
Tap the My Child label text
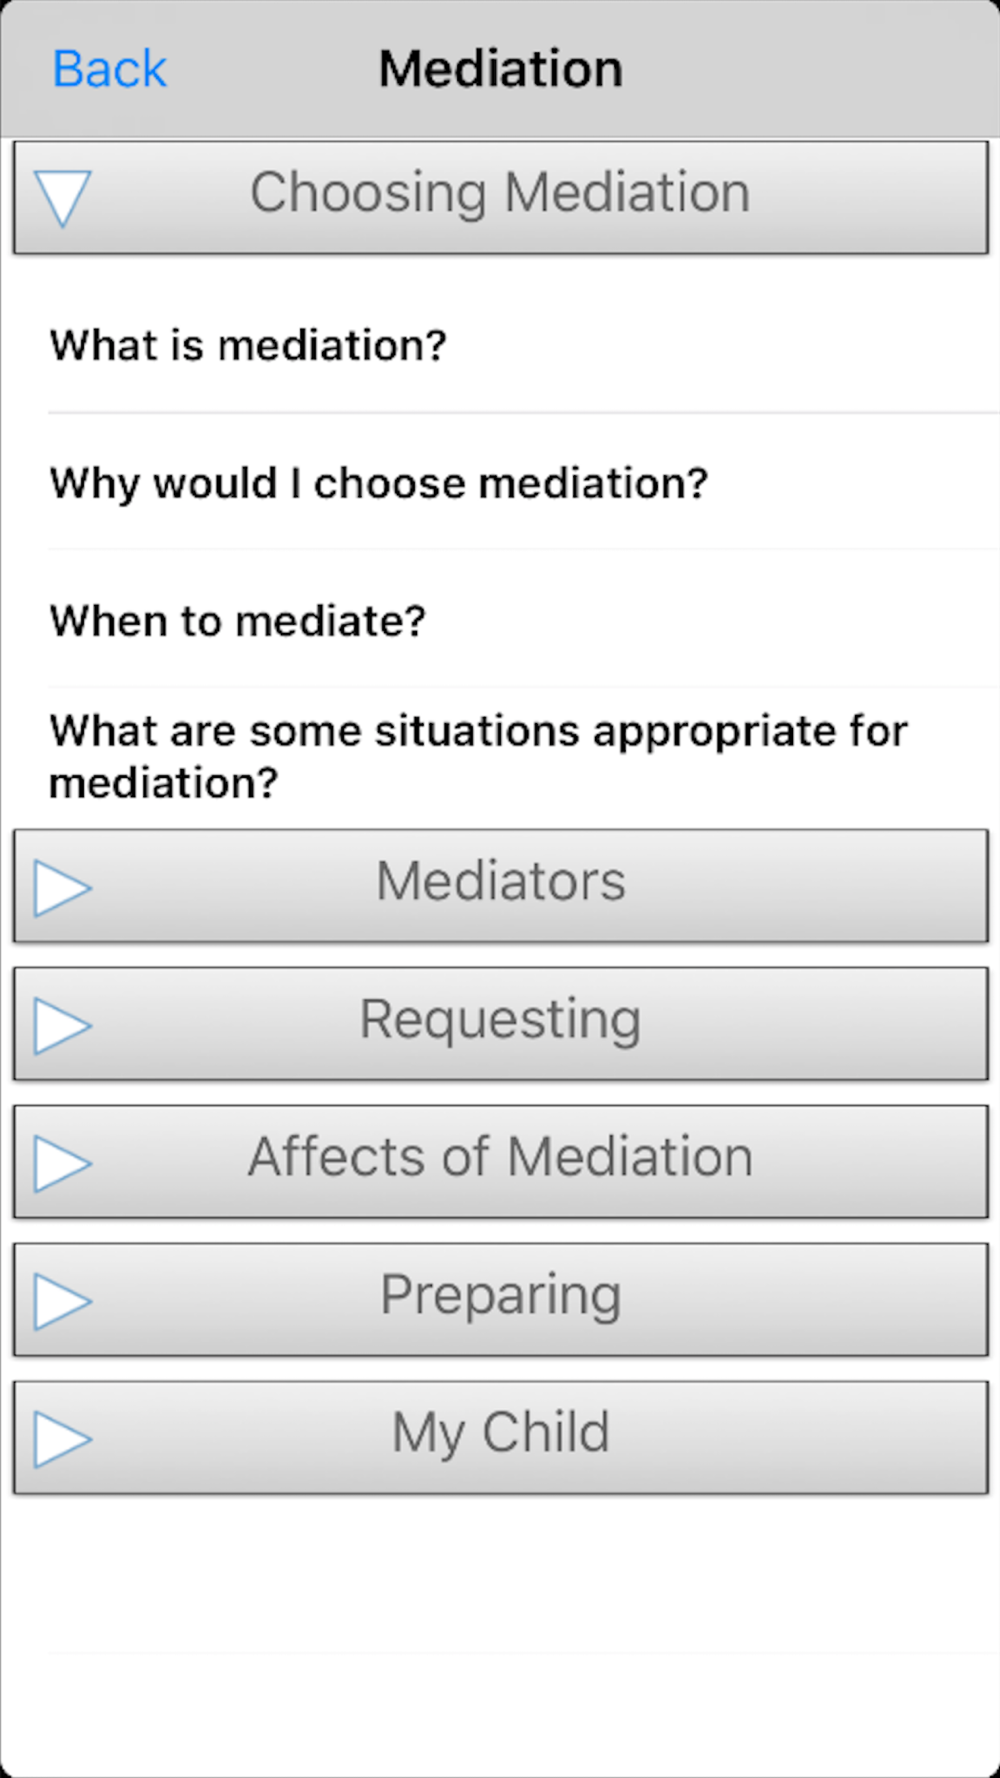pos(500,1433)
